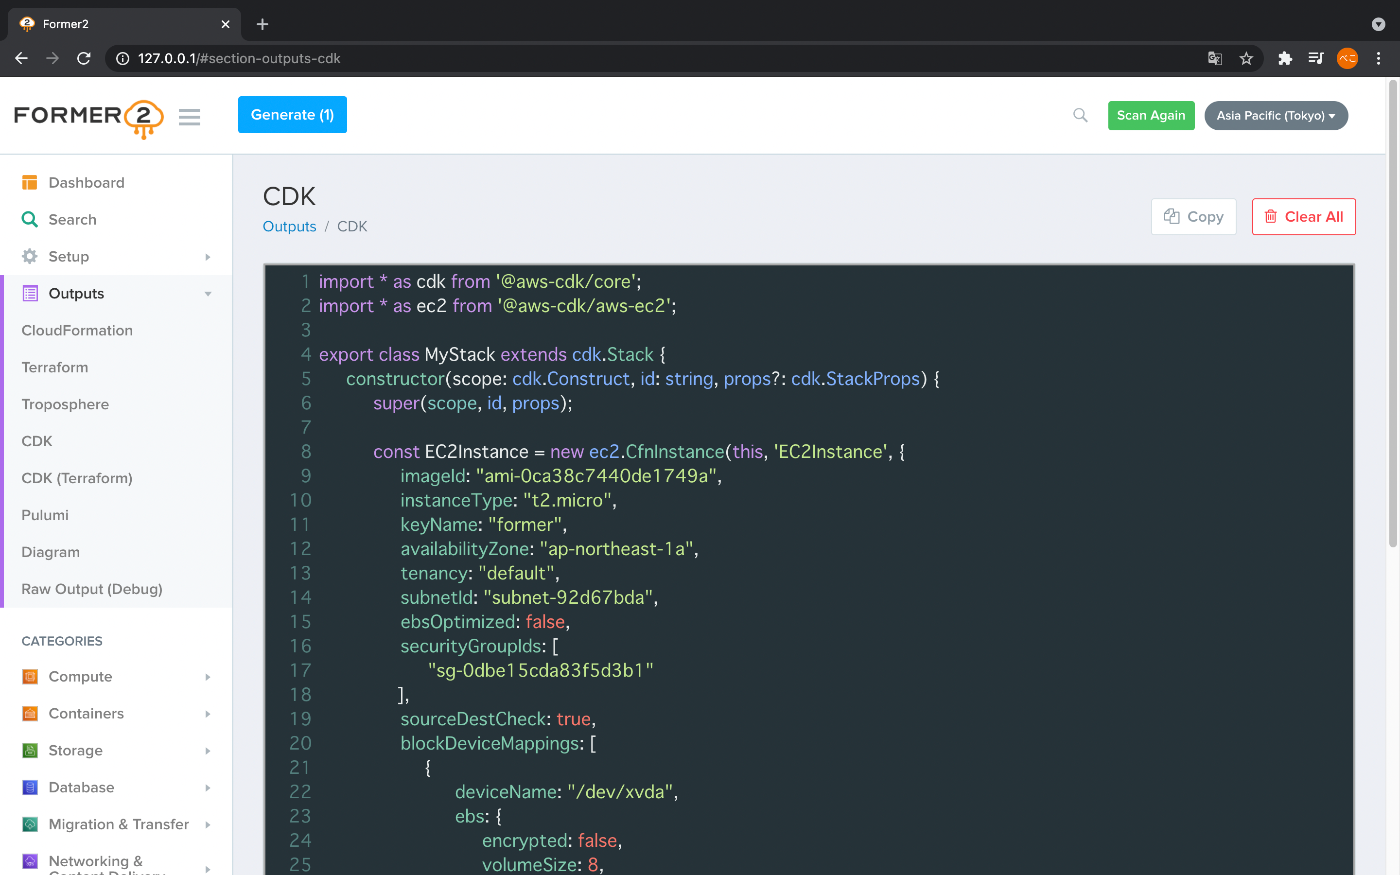This screenshot has height=875, width=1400.
Task: Follow the Outputs breadcrumb link
Action: 289,227
